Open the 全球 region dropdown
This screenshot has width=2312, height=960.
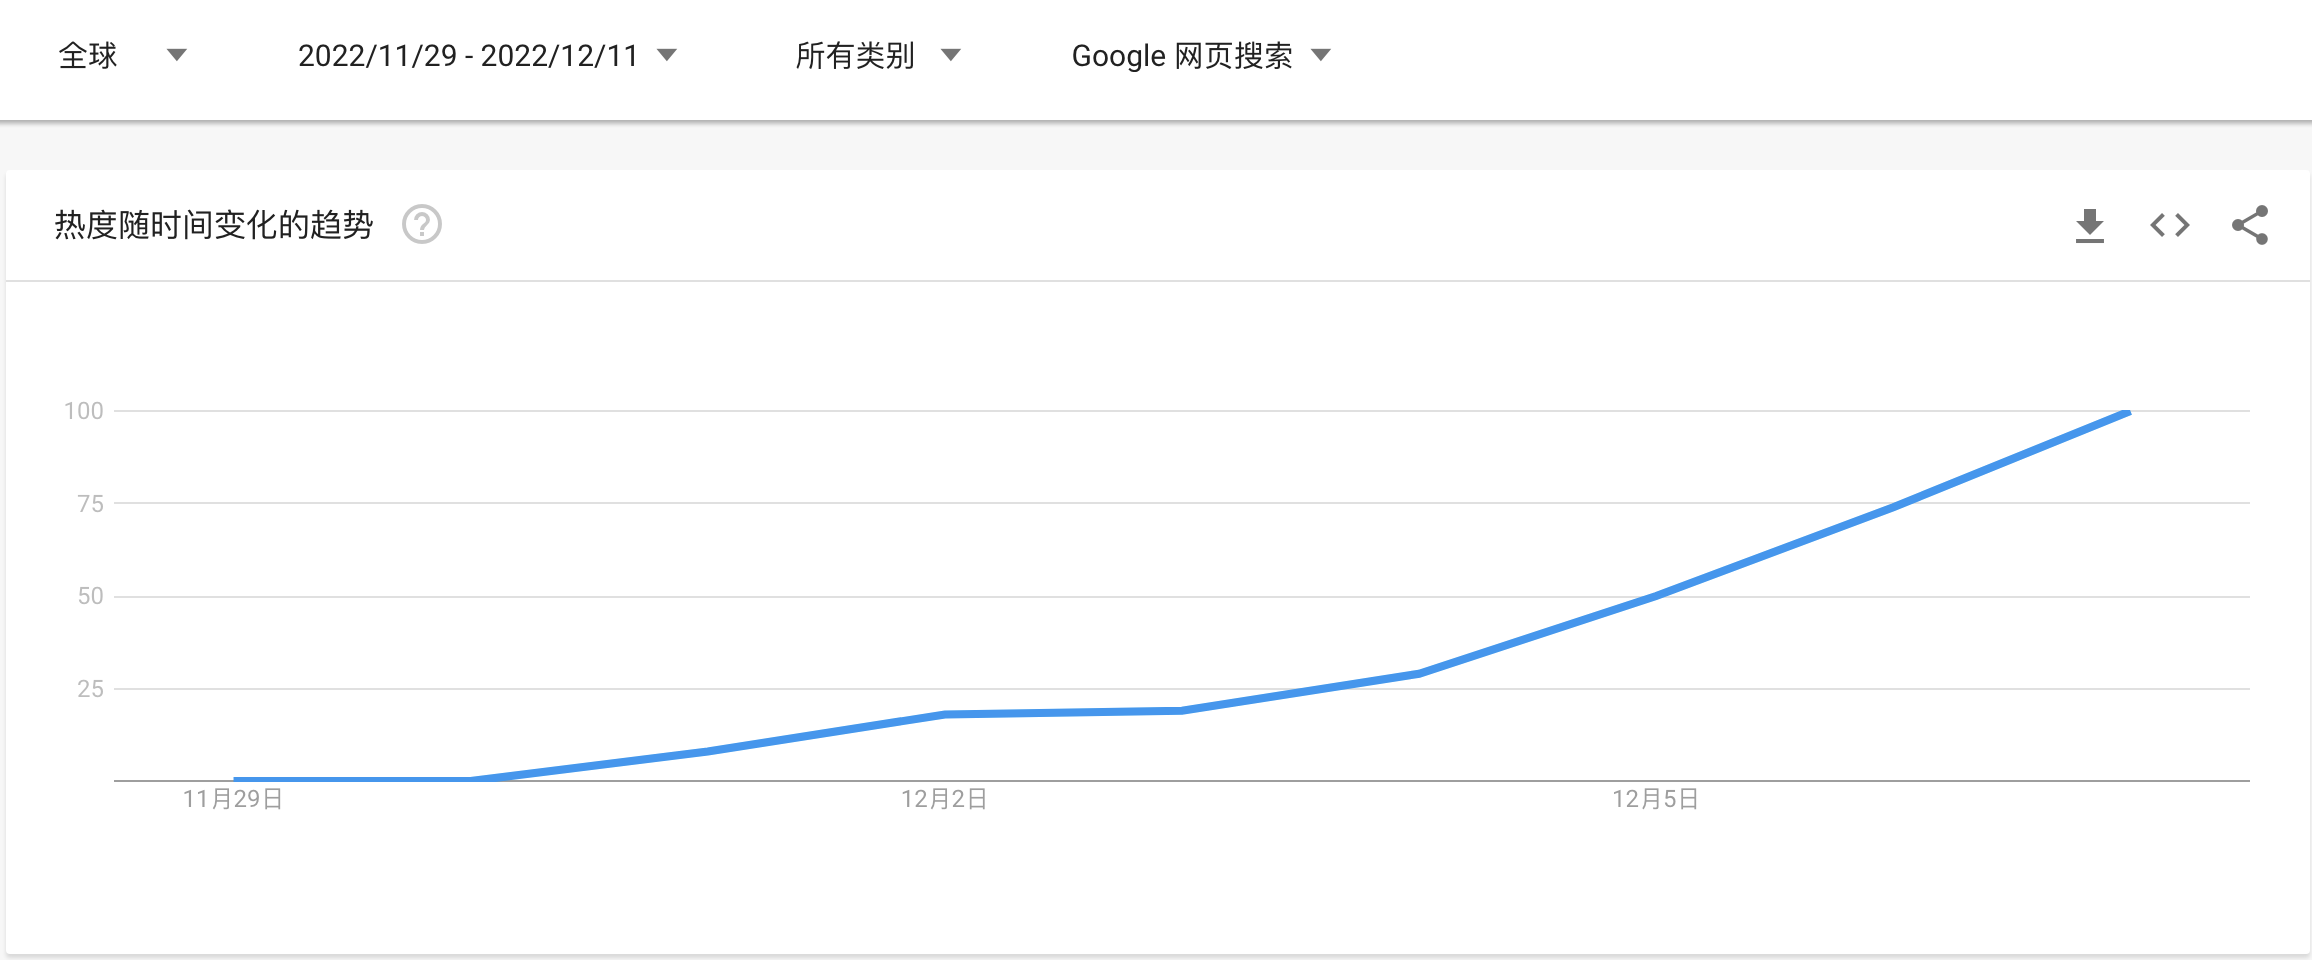click(x=122, y=56)
